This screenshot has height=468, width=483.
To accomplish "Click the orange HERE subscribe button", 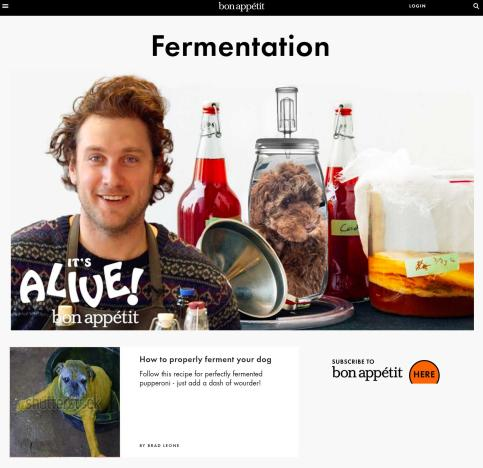I will (424, 372).
